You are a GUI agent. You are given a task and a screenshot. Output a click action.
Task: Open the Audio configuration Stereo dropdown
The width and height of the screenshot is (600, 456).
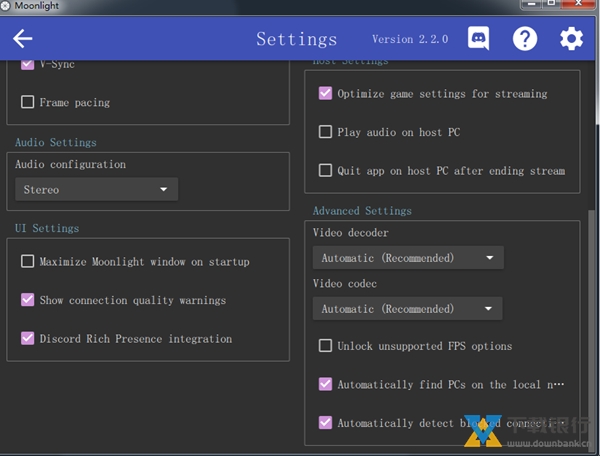96,190
